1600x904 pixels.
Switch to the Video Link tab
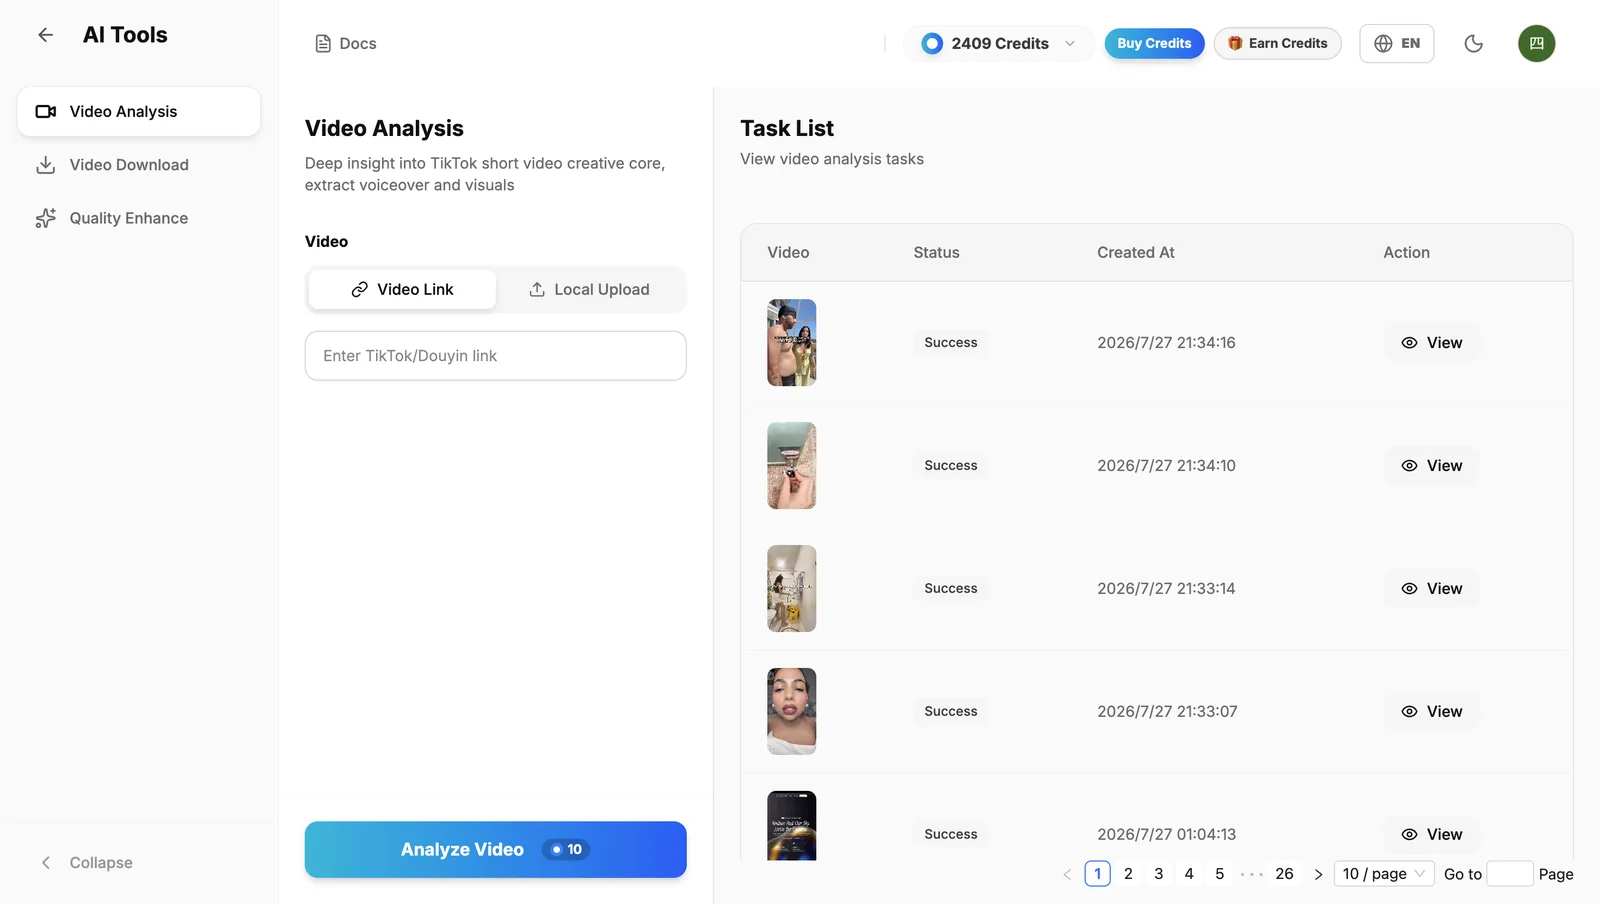[x=402, y=290]
